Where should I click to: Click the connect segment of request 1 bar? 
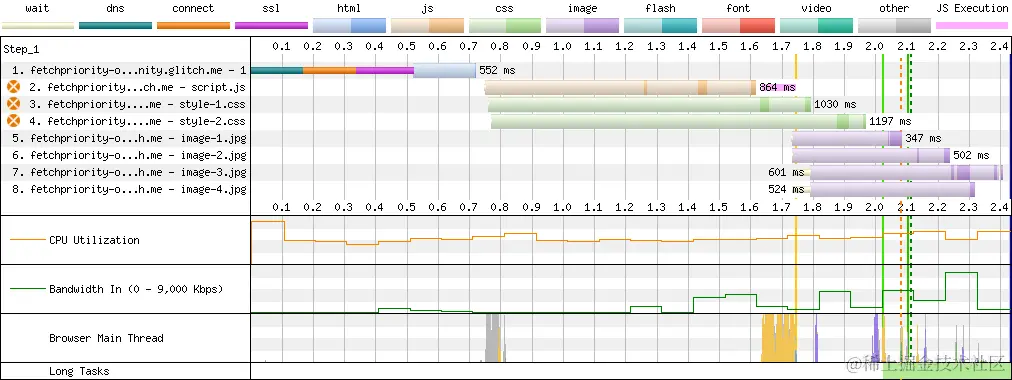tap(329, 70)
